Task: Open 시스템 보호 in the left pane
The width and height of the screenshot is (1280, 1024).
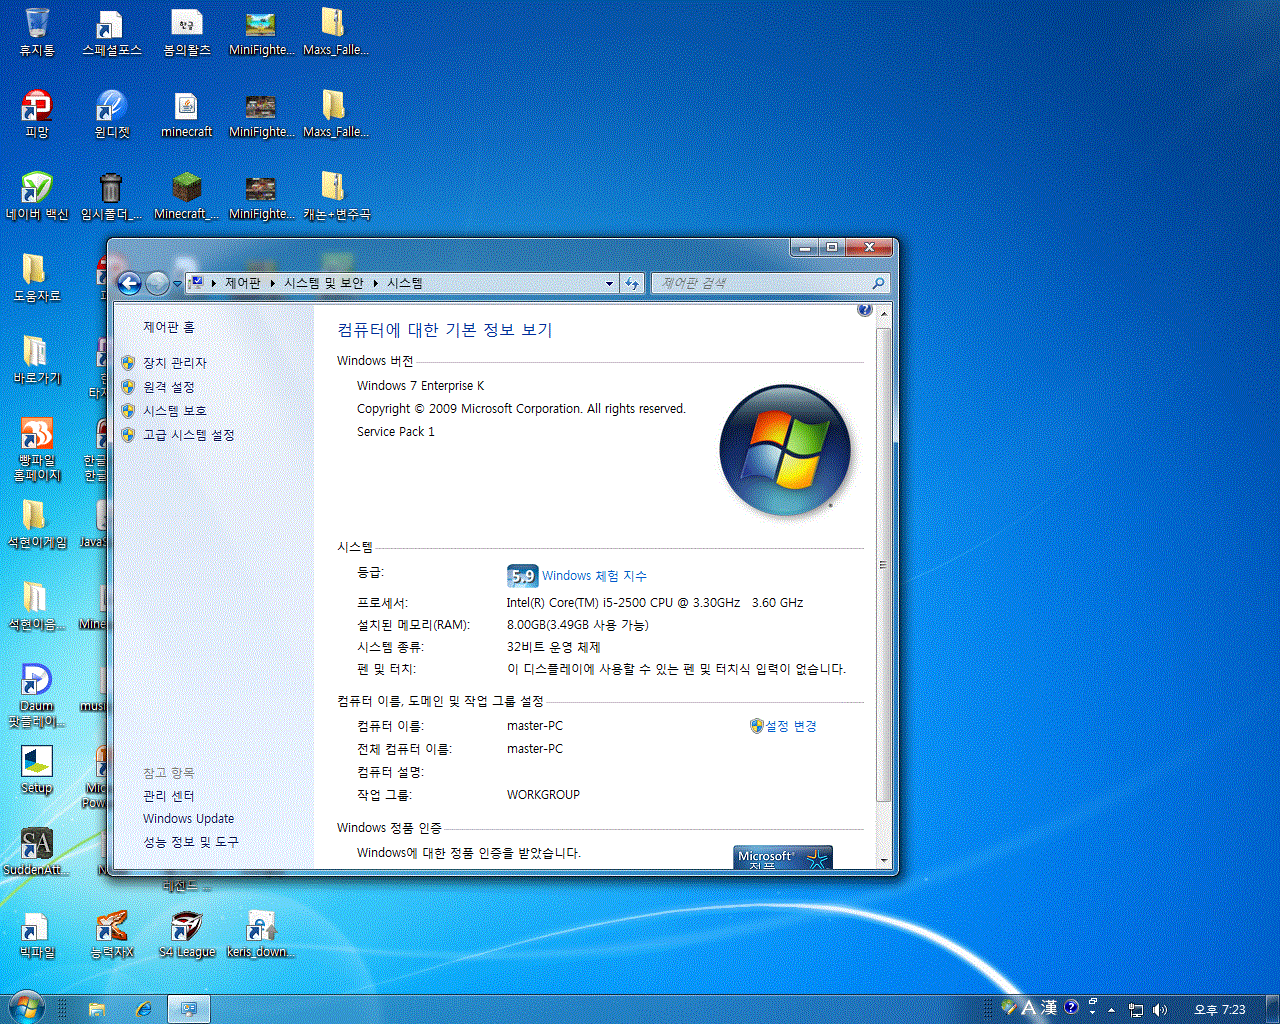Action: (x=175, y=411)
